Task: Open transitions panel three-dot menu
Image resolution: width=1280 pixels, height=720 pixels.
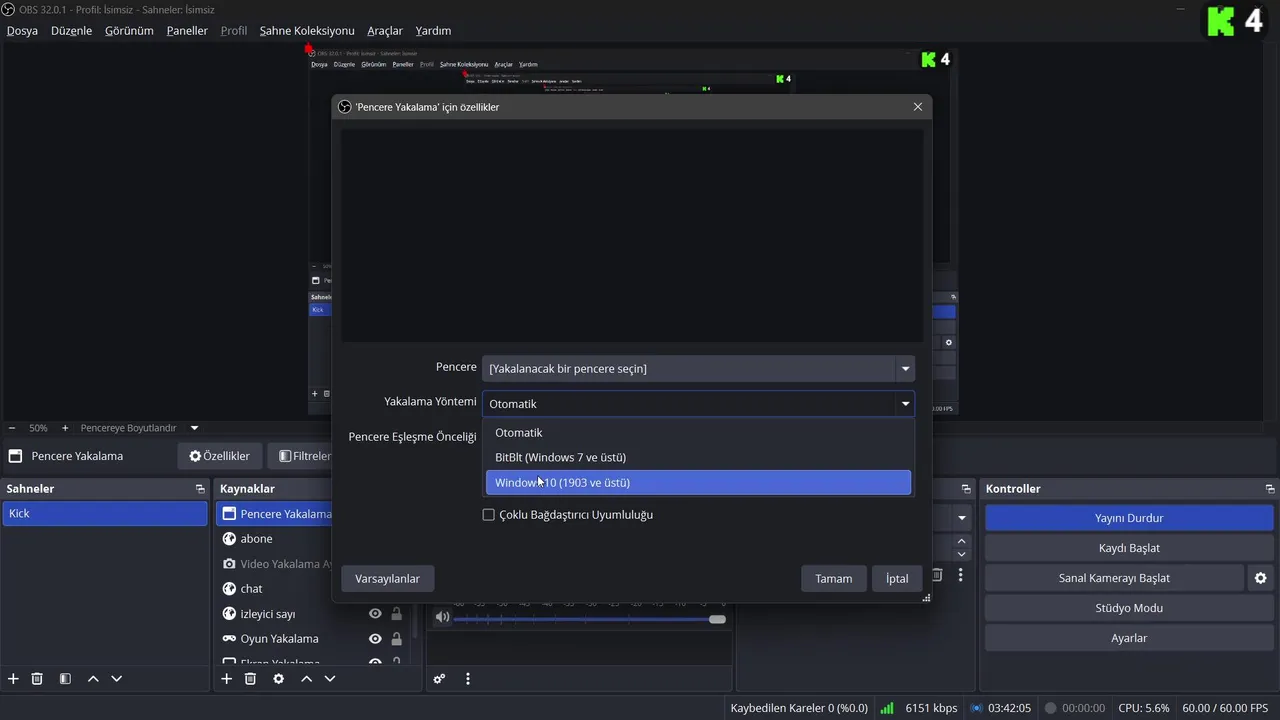Action: click(x=960, y=575)
